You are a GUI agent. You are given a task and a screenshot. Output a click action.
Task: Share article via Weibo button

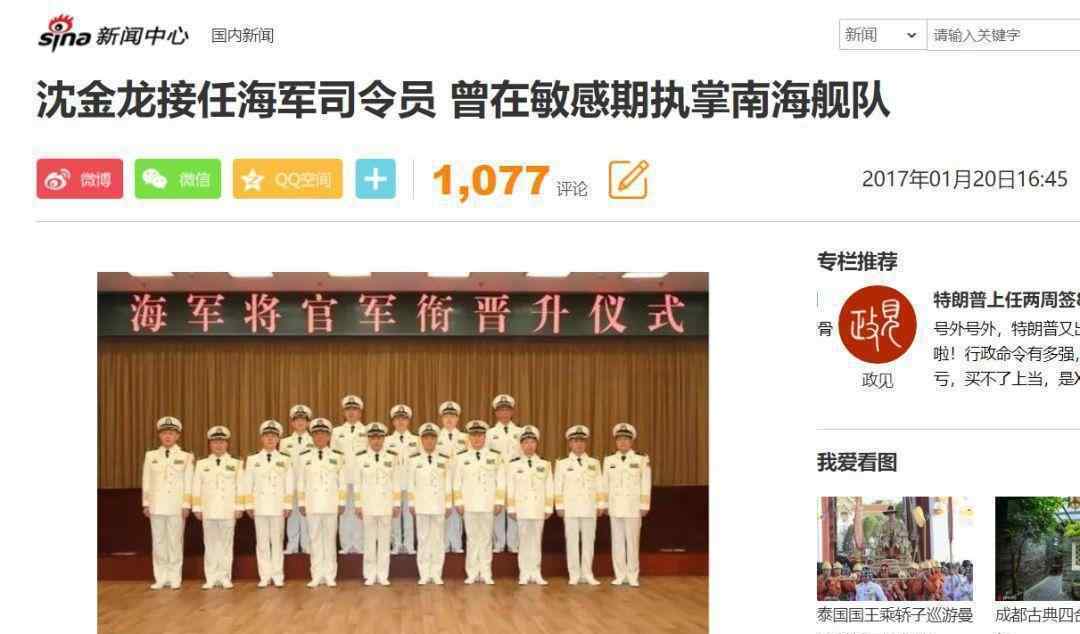[80, 179]
